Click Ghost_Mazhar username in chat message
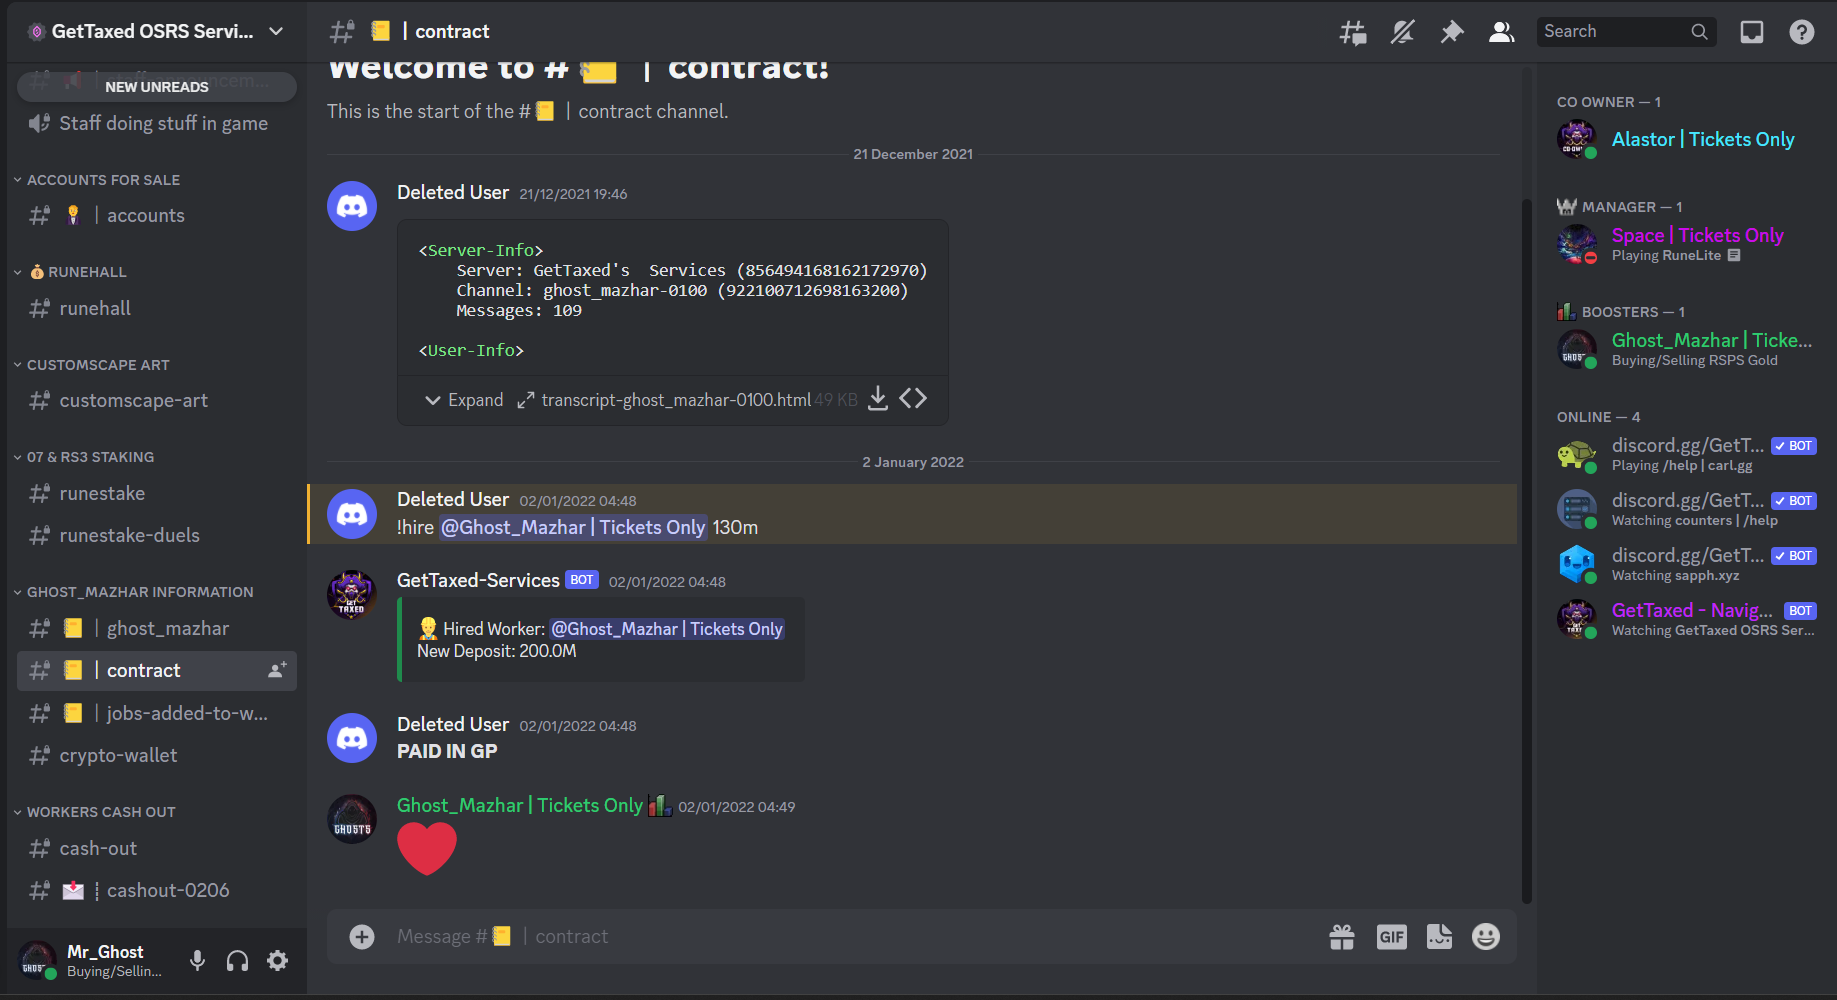Image resolution: width=1837 pixels, height=1000 pixels. pyautogui.click(x=520, y=805)
